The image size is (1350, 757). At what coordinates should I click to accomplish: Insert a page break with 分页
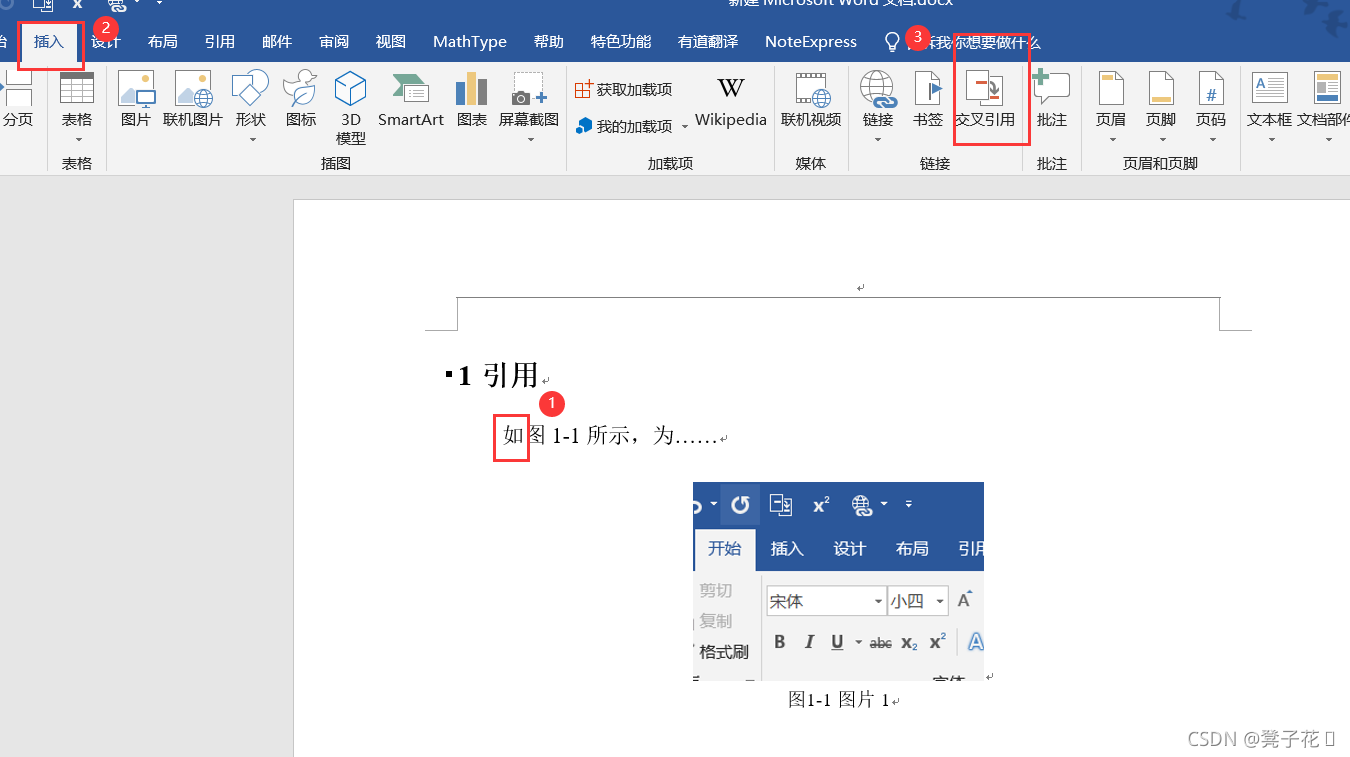point(17,98)
